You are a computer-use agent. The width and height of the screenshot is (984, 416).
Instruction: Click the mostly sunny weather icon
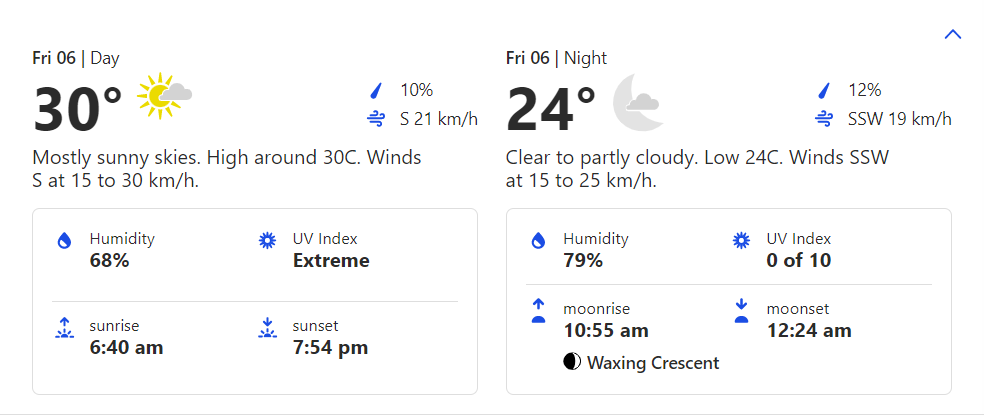165,96
